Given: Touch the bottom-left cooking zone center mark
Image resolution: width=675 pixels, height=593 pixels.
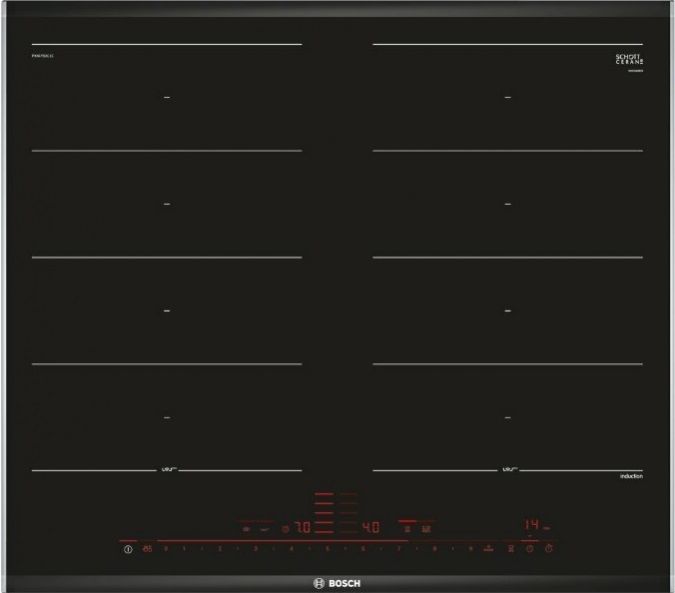Looking at the screenshot, I should click(x=167, y=417).
